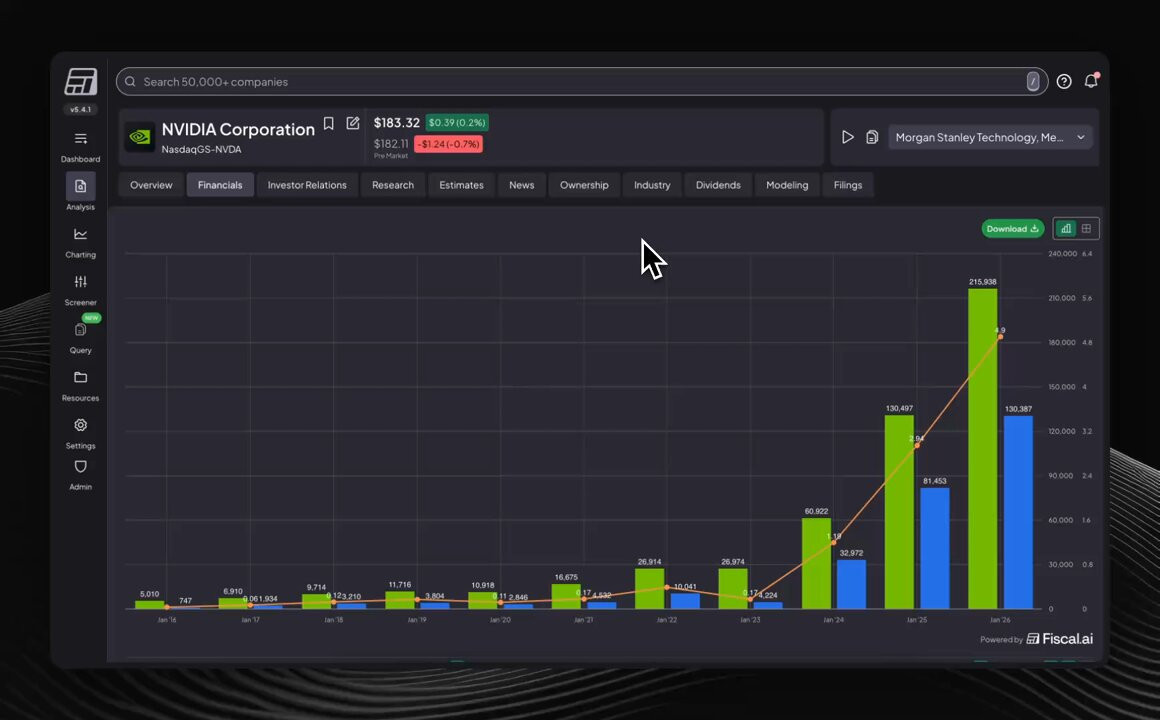
Task: Switch to the Ownership tab
Action: [584, 185]
